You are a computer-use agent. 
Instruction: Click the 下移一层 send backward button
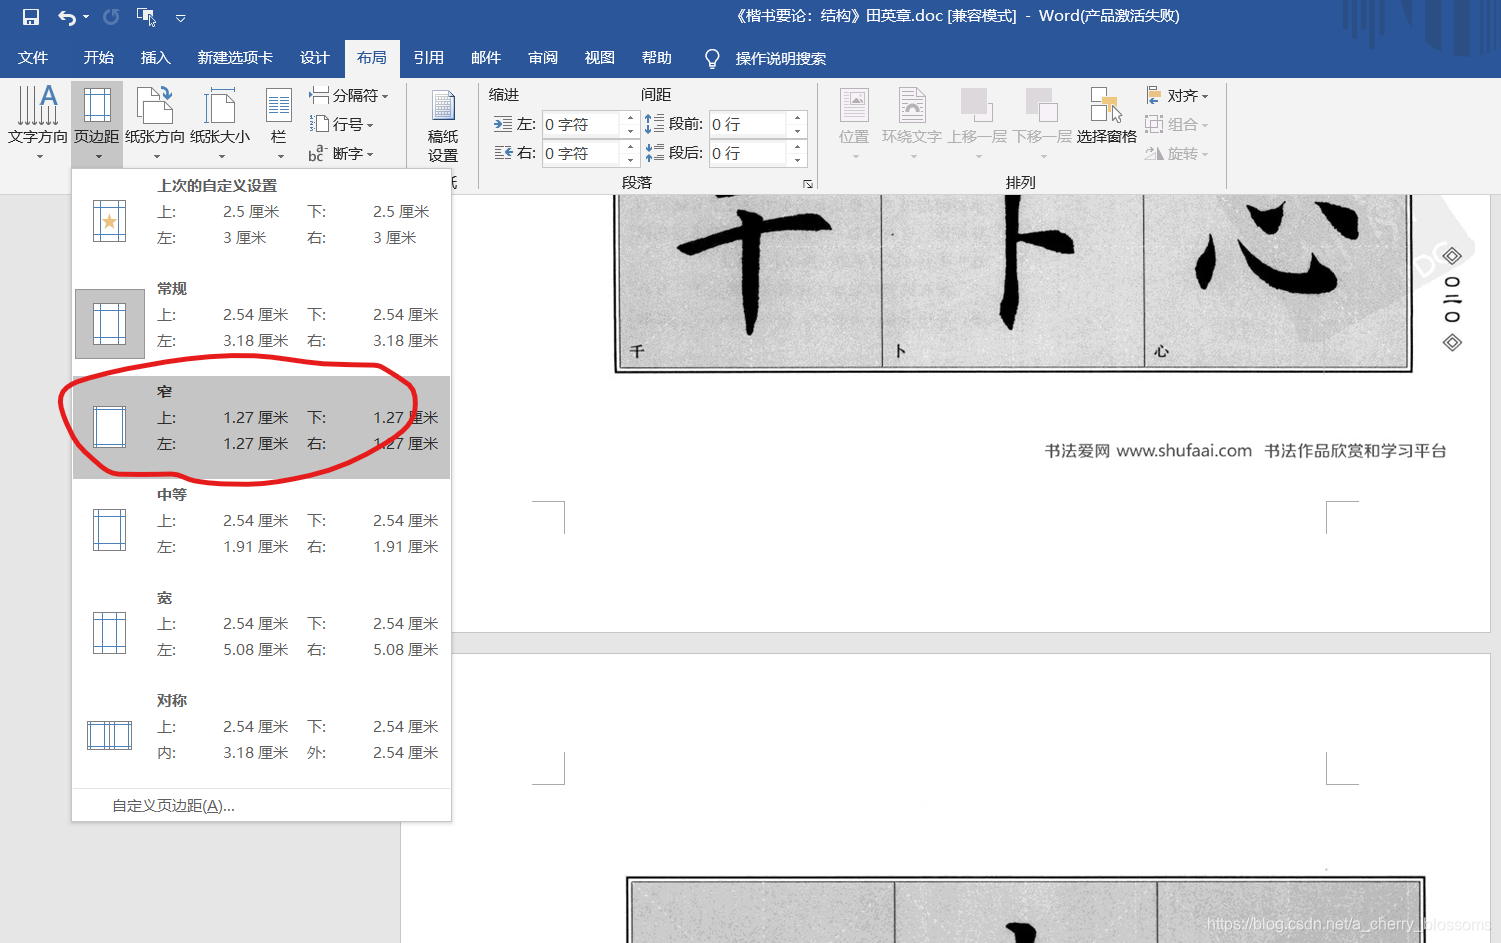(1042, 124)
